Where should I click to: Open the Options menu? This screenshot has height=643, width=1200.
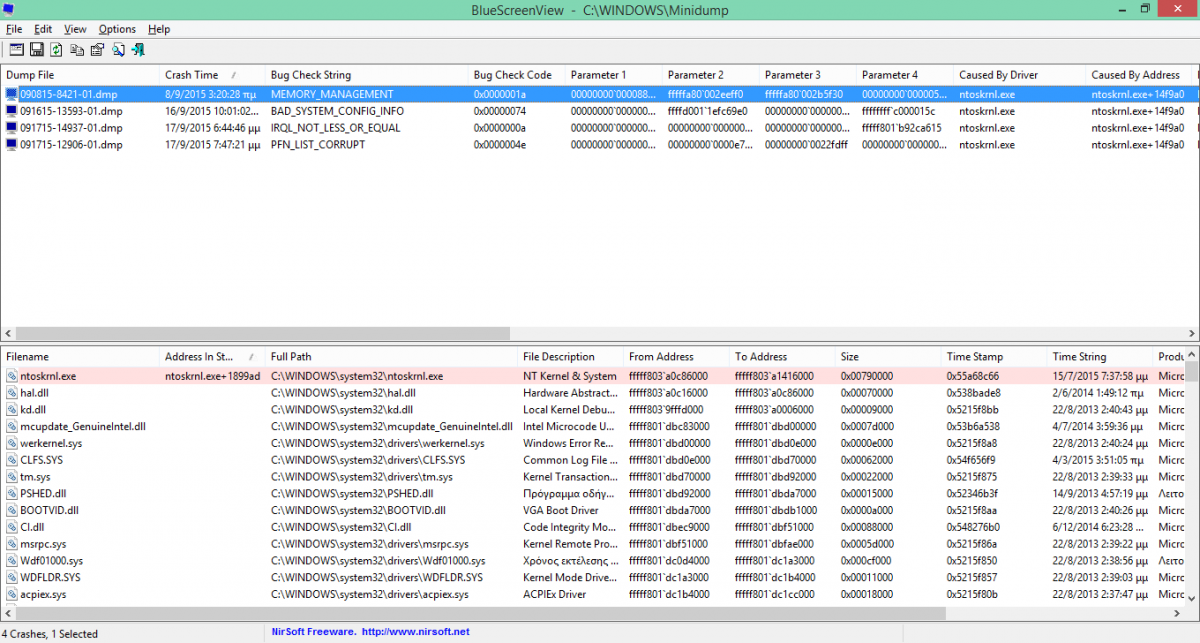[x=117, y=29]
